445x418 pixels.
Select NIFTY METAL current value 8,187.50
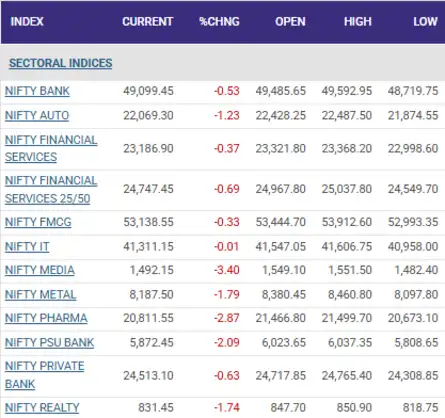(x=152, y=295)
